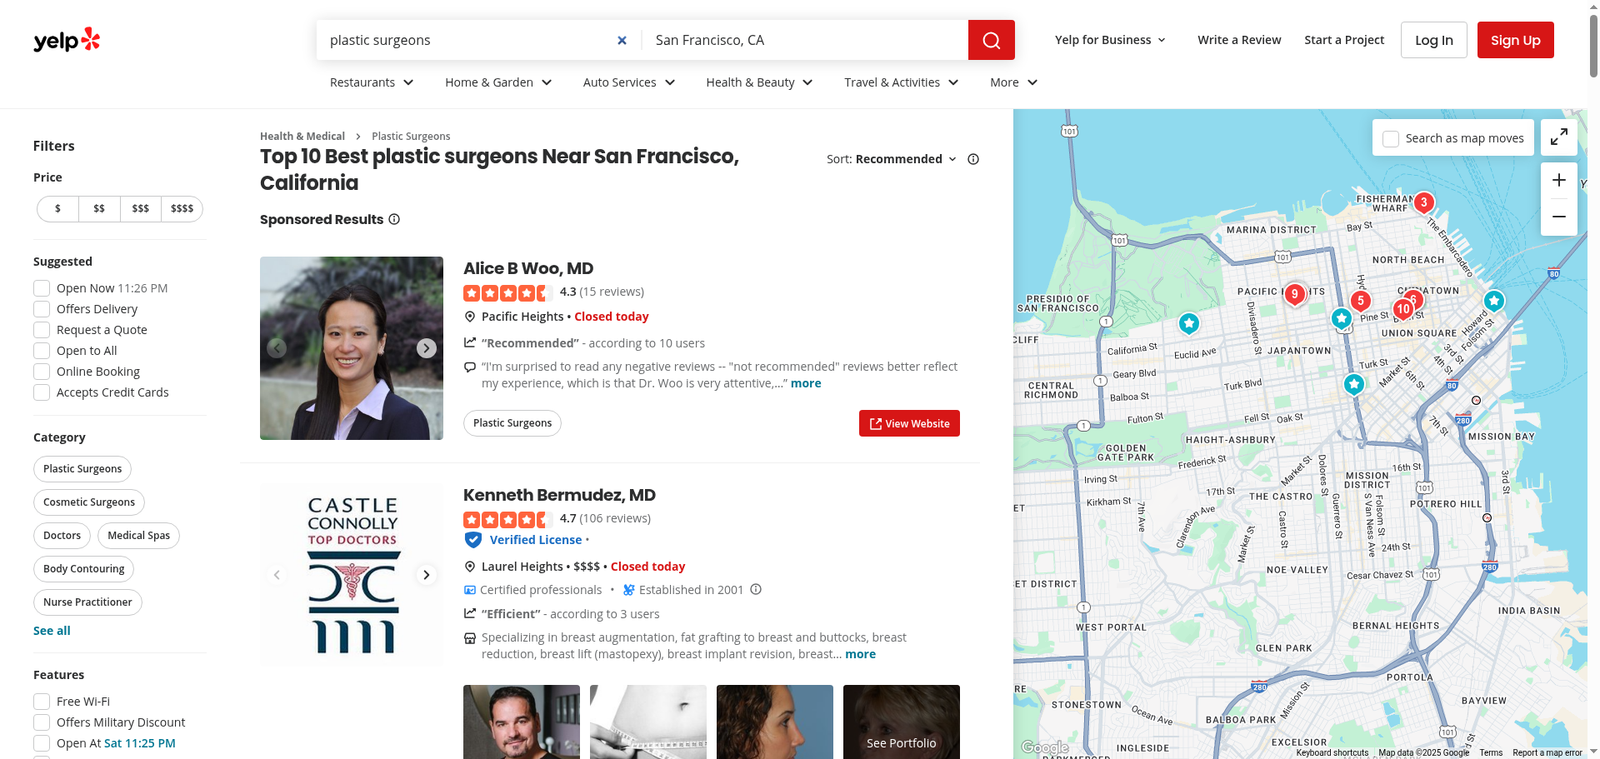The width and height of the screenshot is (1600, 759).
Task: Check Offers Military Discount filter
Action: (x=42, y=723)
